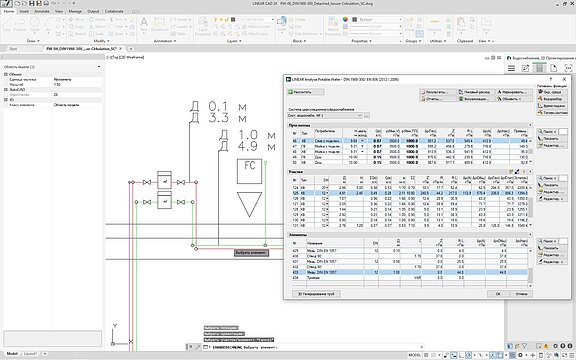The width and height of the screenshot is (576, 360).
Task: Open the color wheel in Properties panel
Action: (345, 19)
